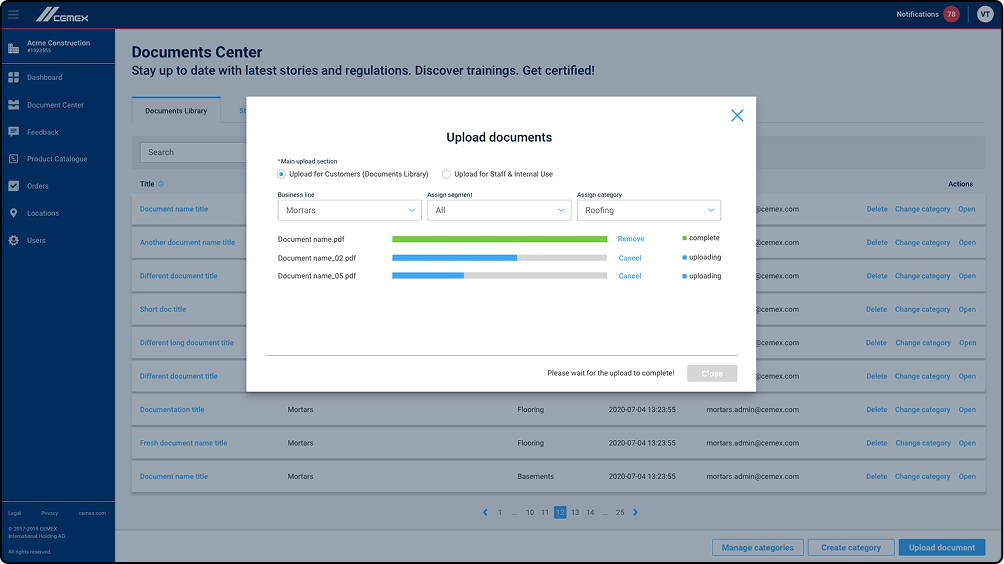Image resolution: width=1004 pixels, height=564 pixels.
Task: Click the Dashboard grid icon in sidebar
Action: (x=13, y=77)
